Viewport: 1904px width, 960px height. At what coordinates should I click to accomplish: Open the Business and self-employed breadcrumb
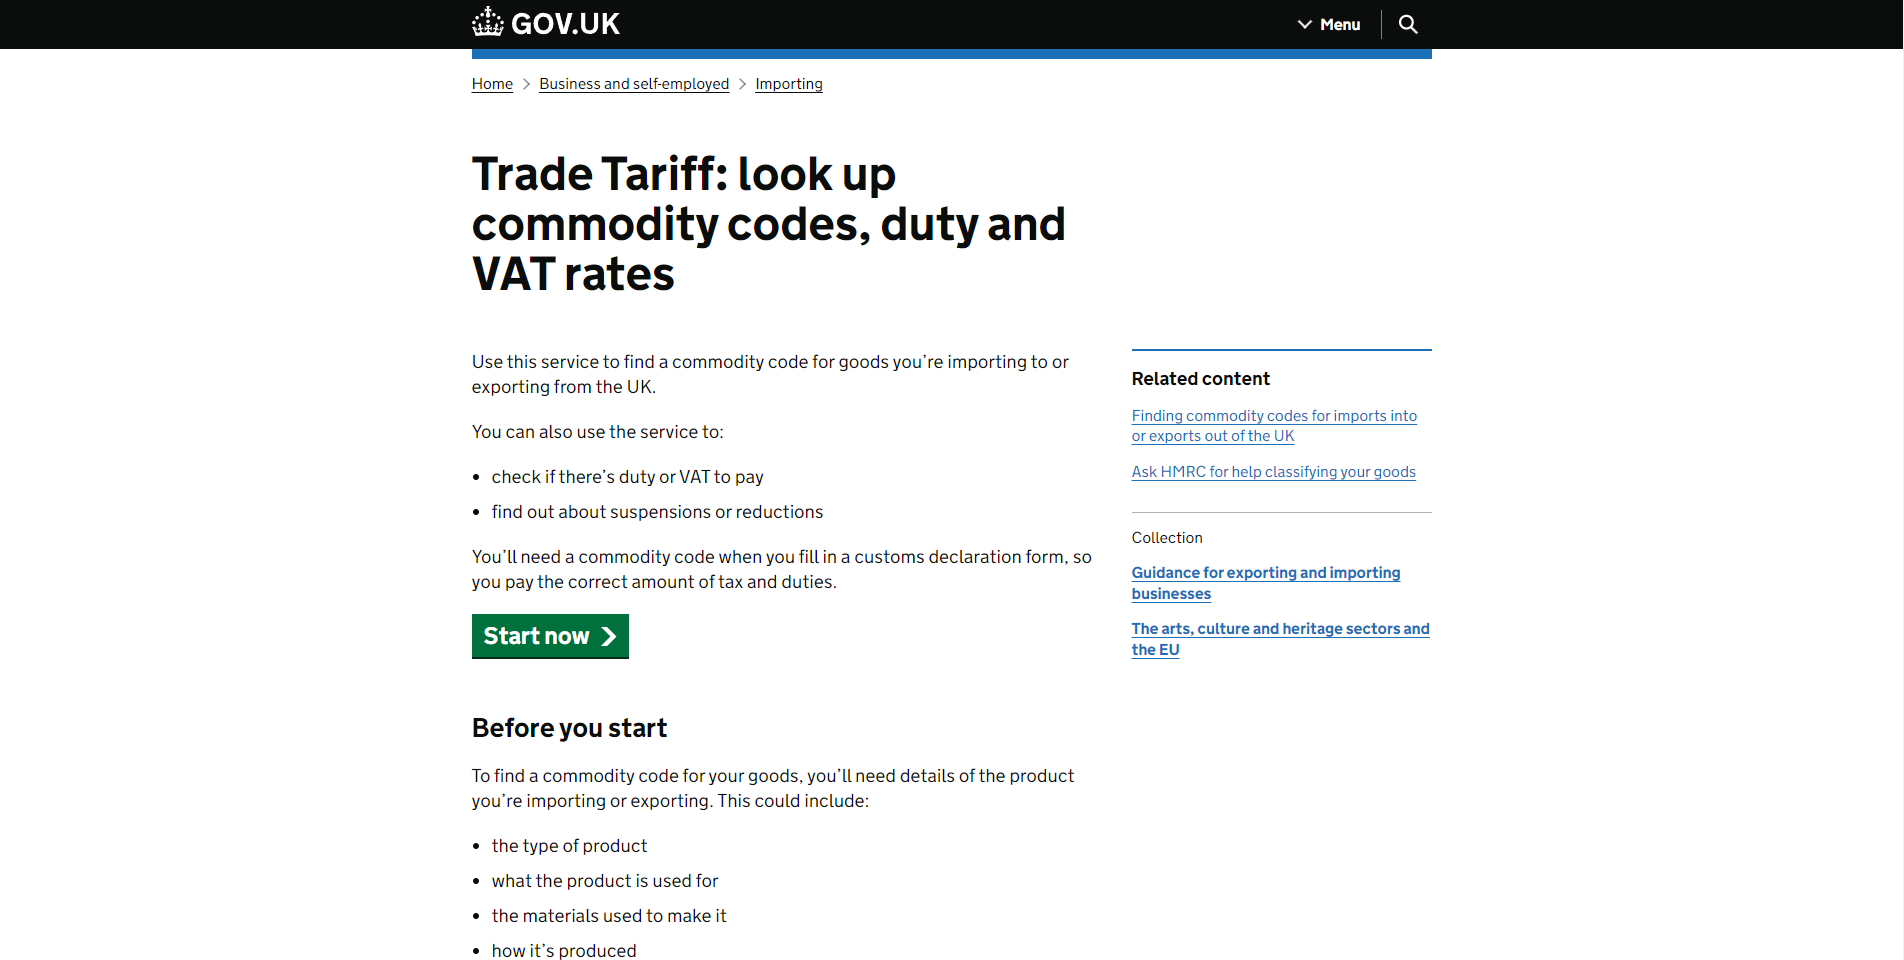click(634, 84)
